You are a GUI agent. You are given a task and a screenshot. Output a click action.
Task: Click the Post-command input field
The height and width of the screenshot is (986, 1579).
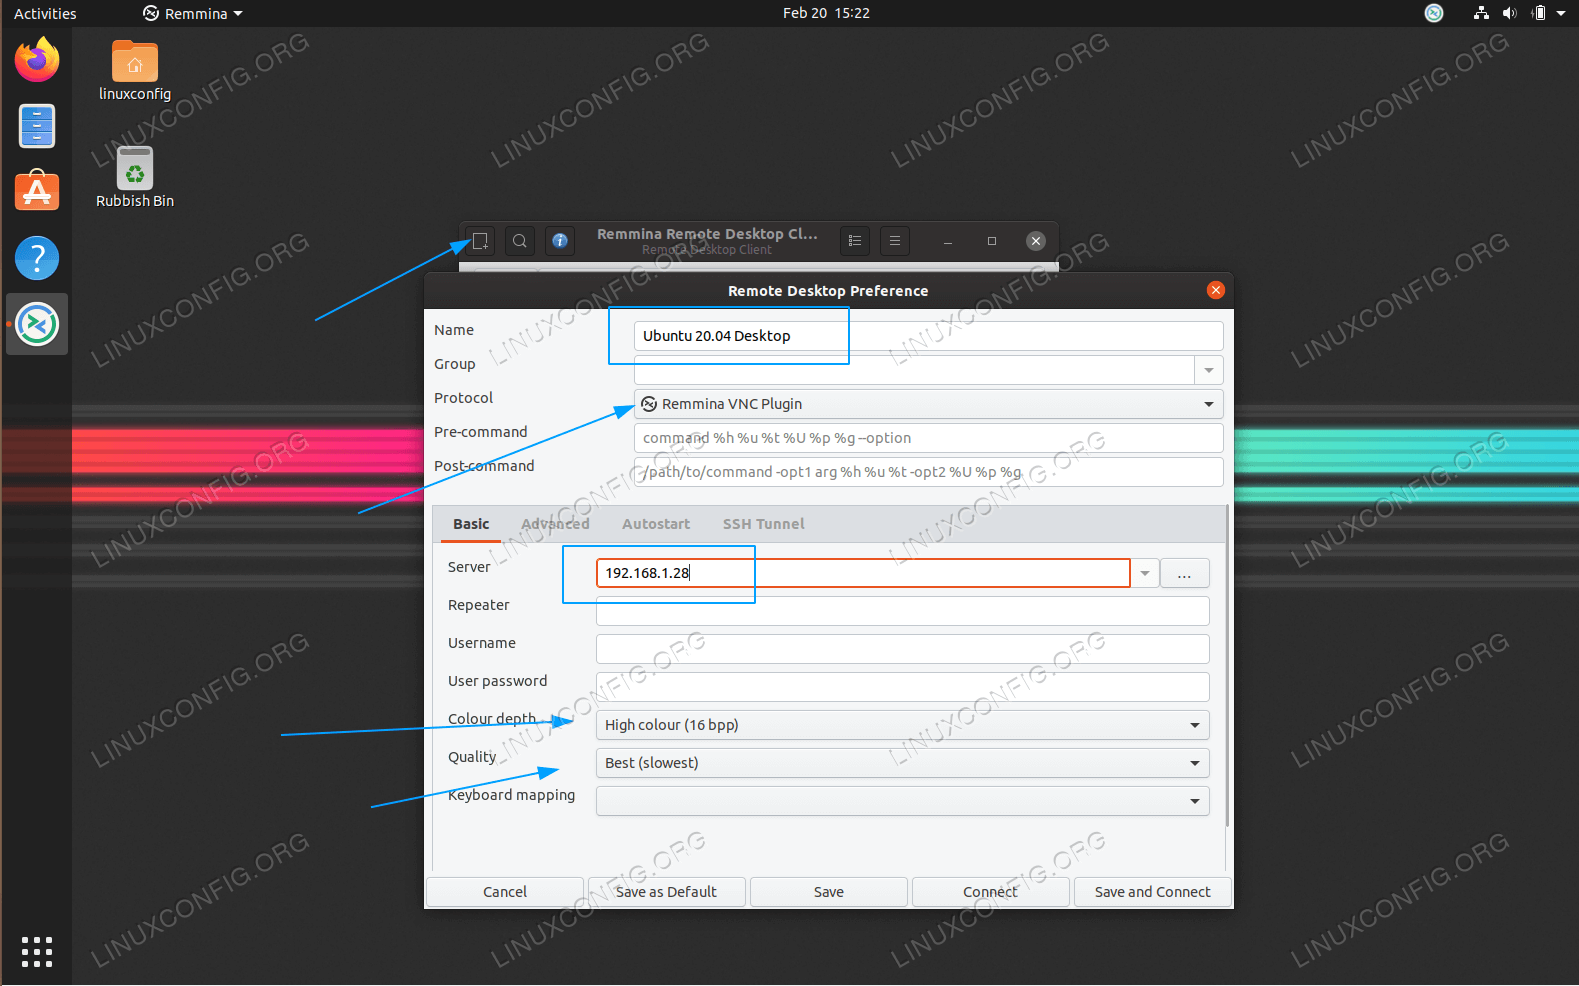[928, 472]
